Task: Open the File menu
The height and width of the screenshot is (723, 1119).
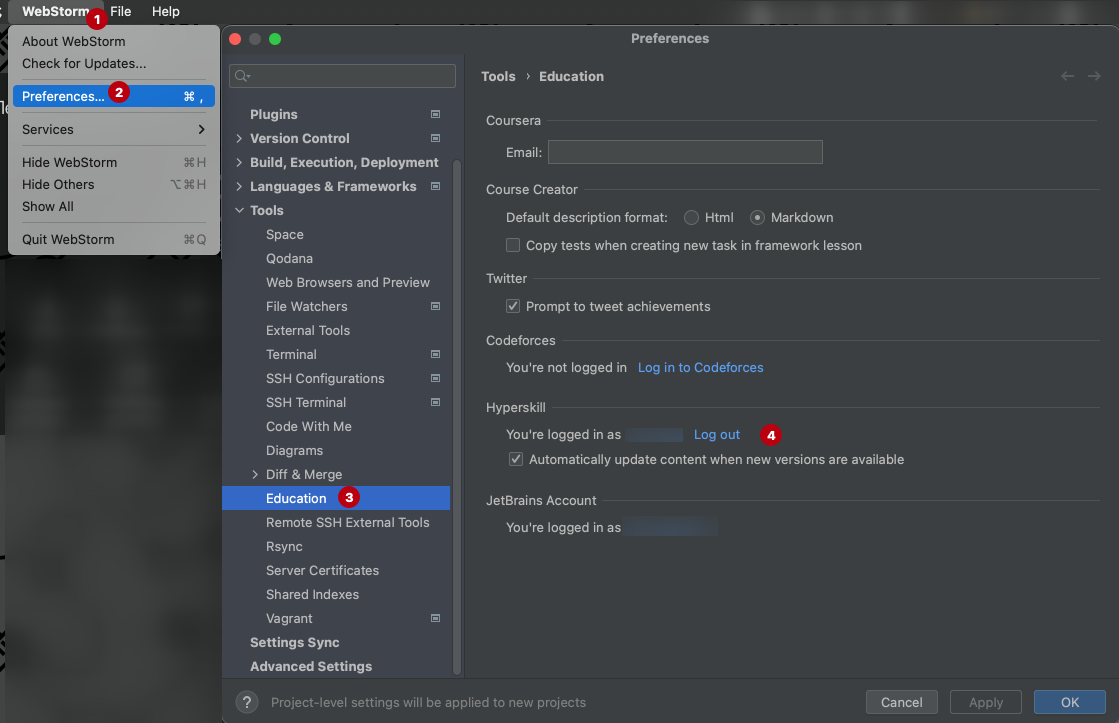Action: pos(121,11)
